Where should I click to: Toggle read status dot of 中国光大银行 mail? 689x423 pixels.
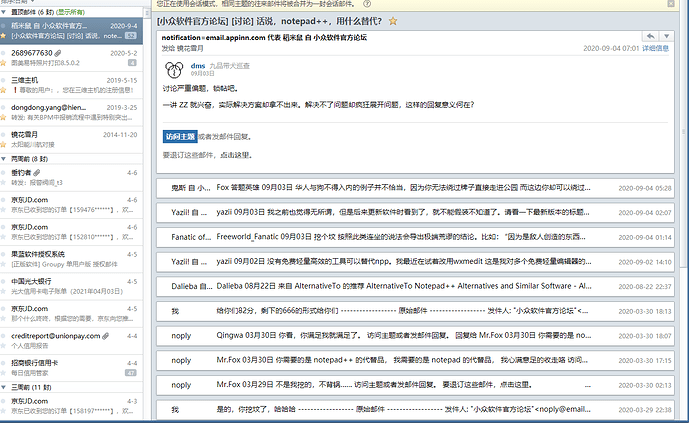(3, 282)
